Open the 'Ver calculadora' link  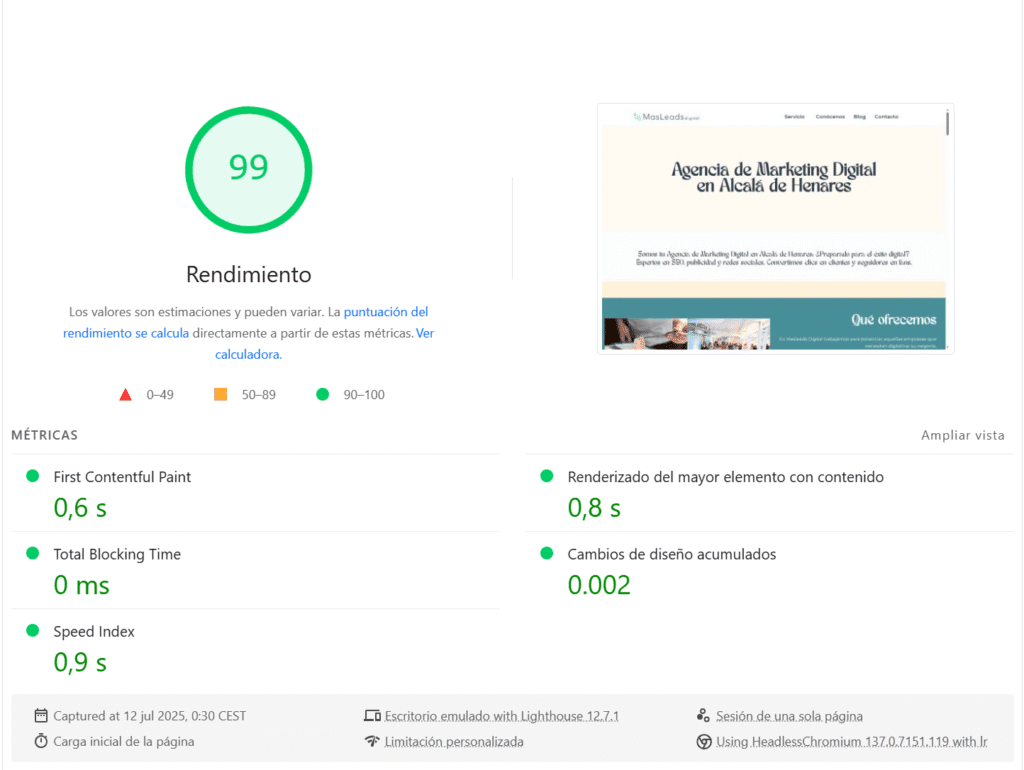246,354
